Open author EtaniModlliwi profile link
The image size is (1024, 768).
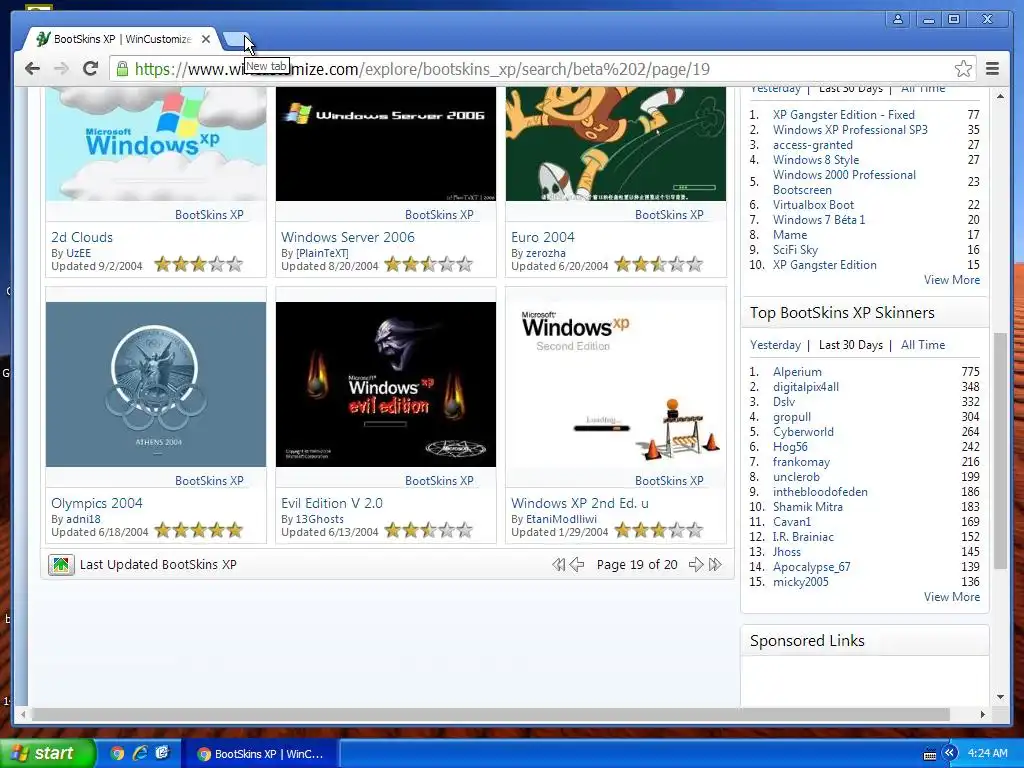562,520
